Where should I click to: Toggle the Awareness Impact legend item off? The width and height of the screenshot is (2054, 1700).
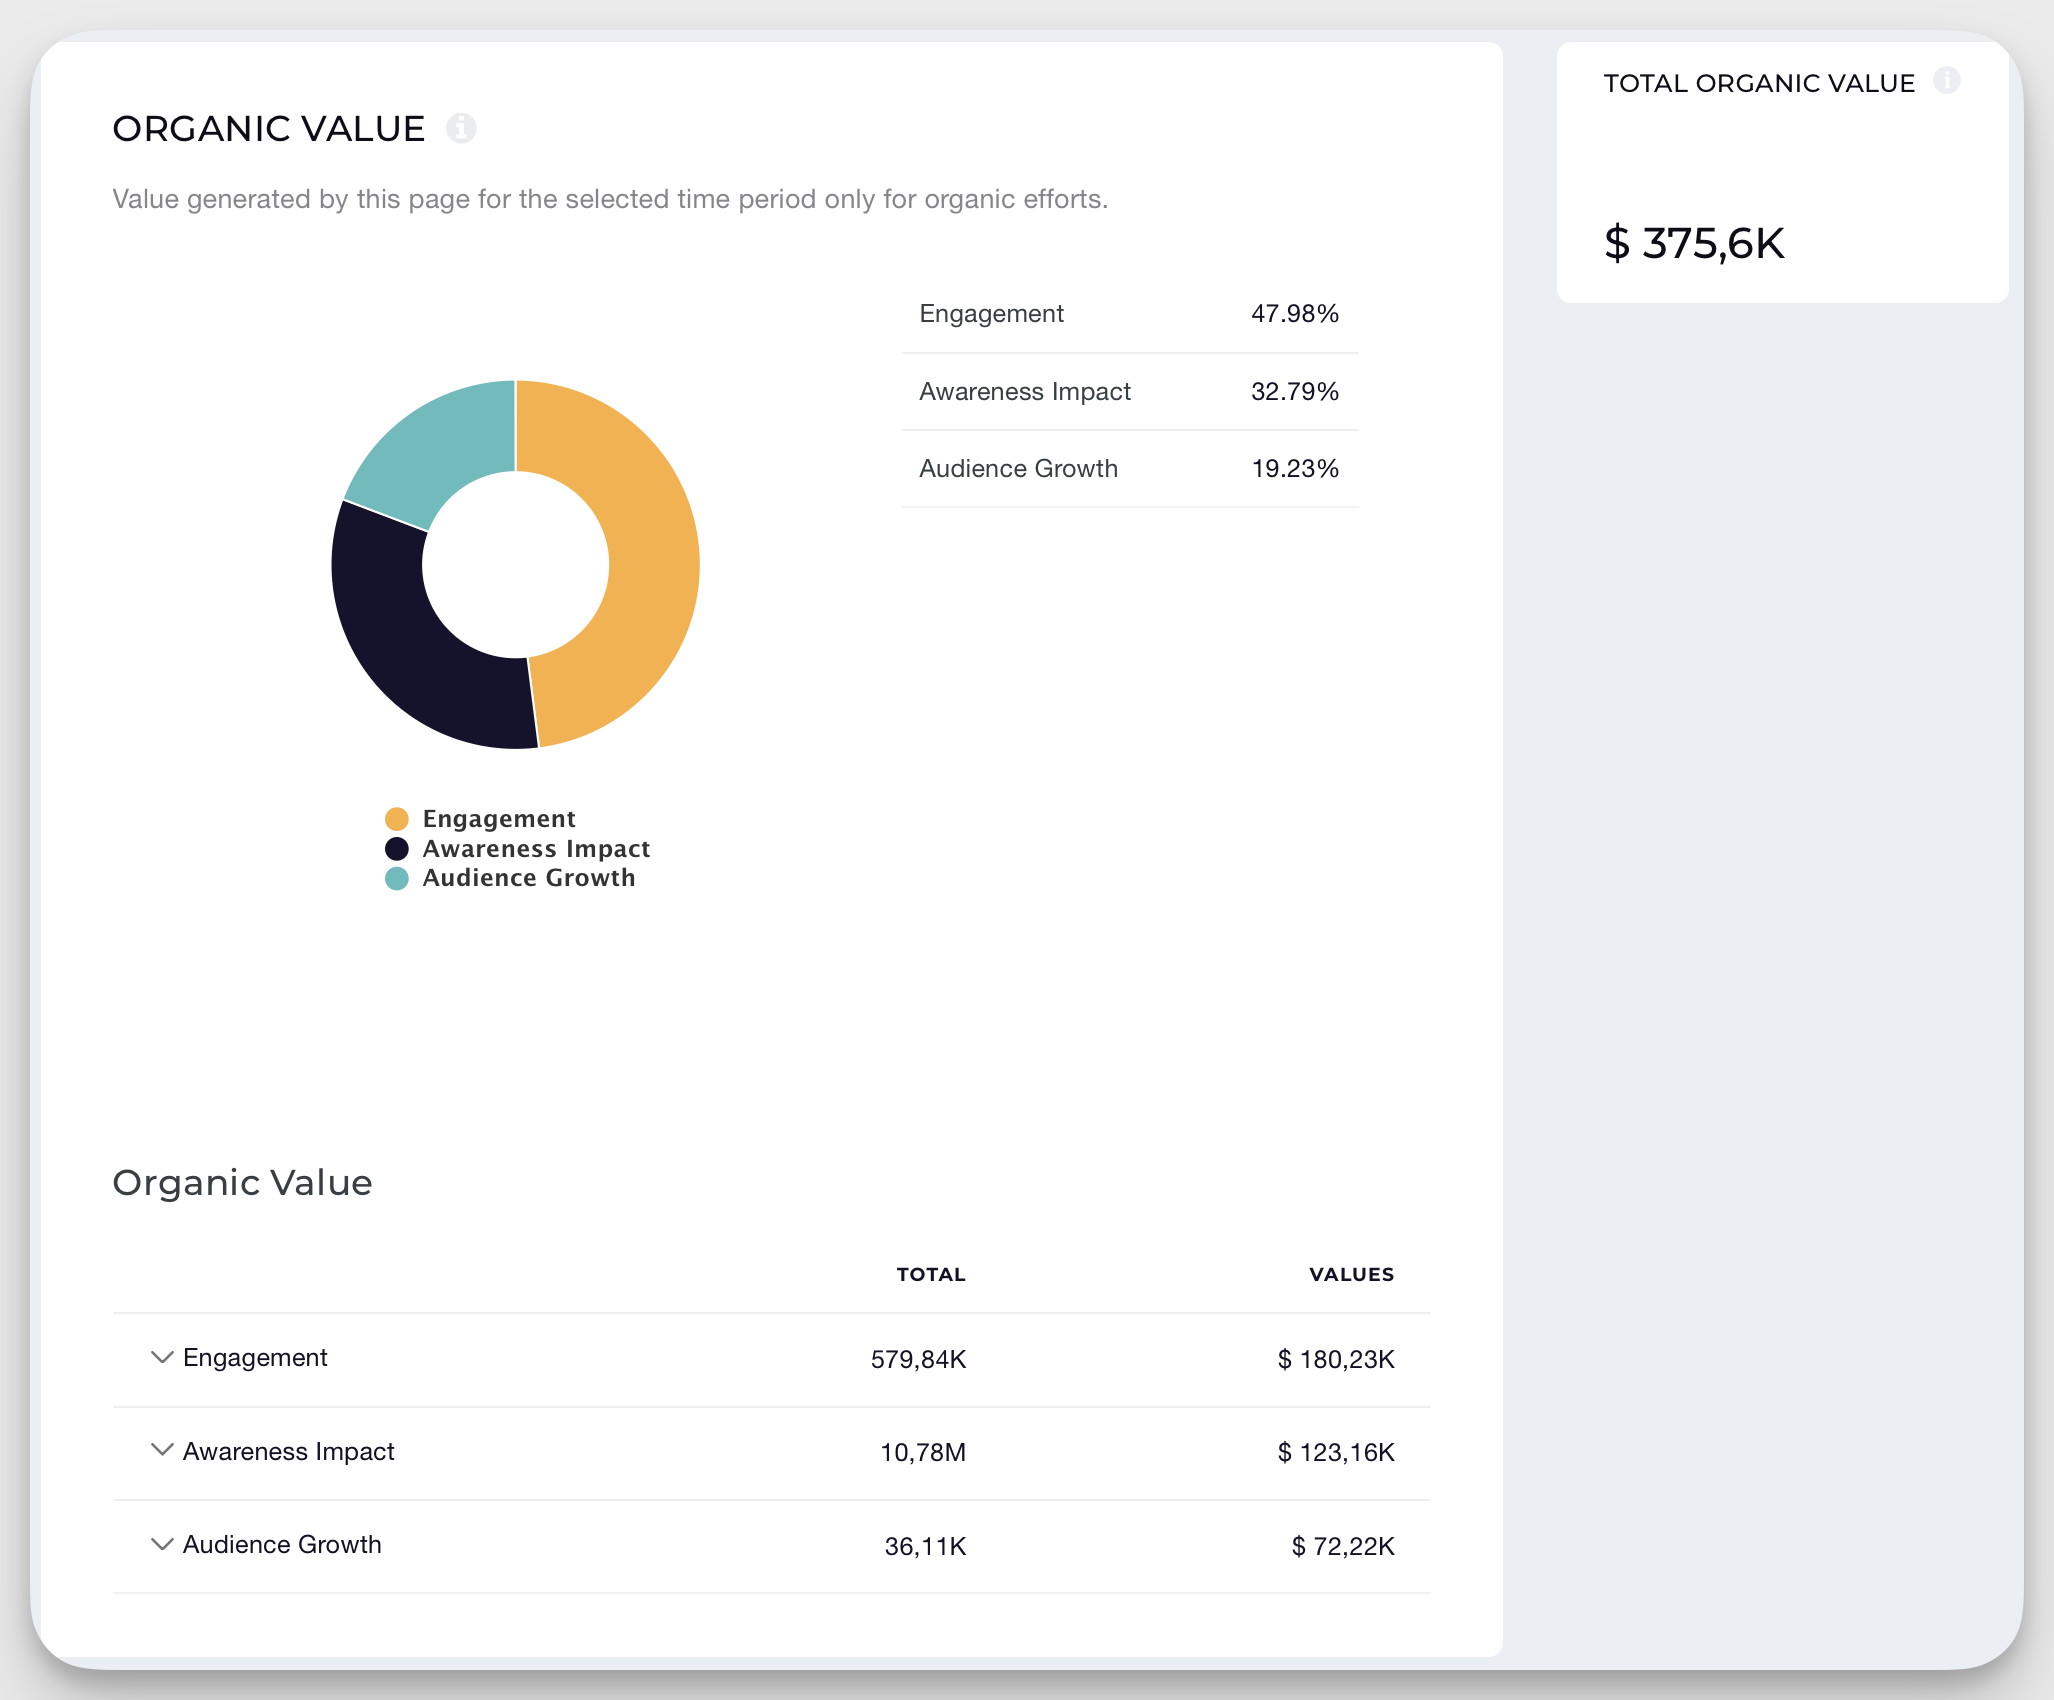point(536,848)
